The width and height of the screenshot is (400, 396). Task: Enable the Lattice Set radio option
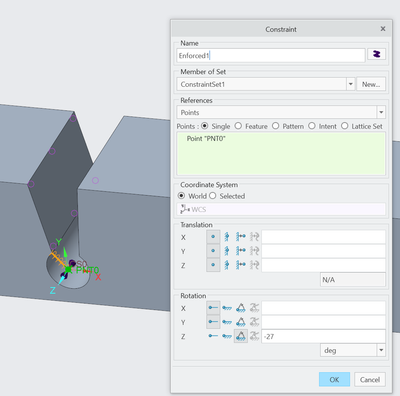click(345, 126)
